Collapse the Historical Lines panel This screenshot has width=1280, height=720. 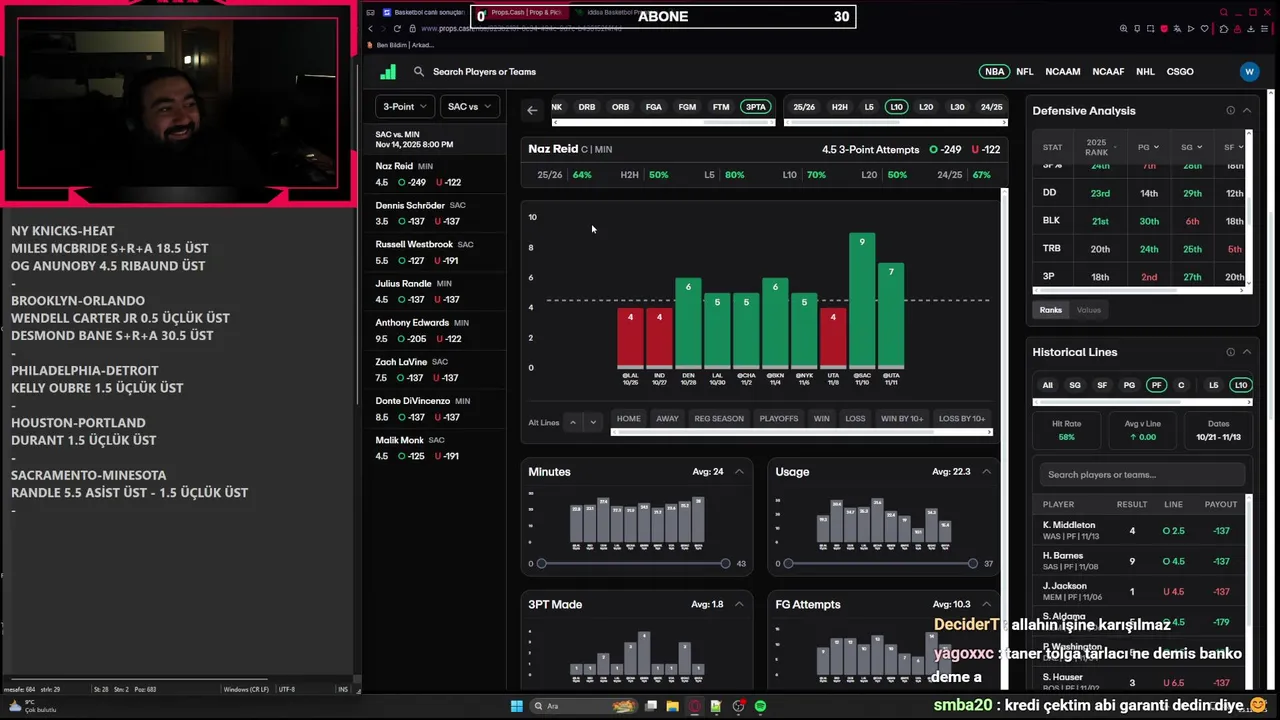pos(1247,352)
